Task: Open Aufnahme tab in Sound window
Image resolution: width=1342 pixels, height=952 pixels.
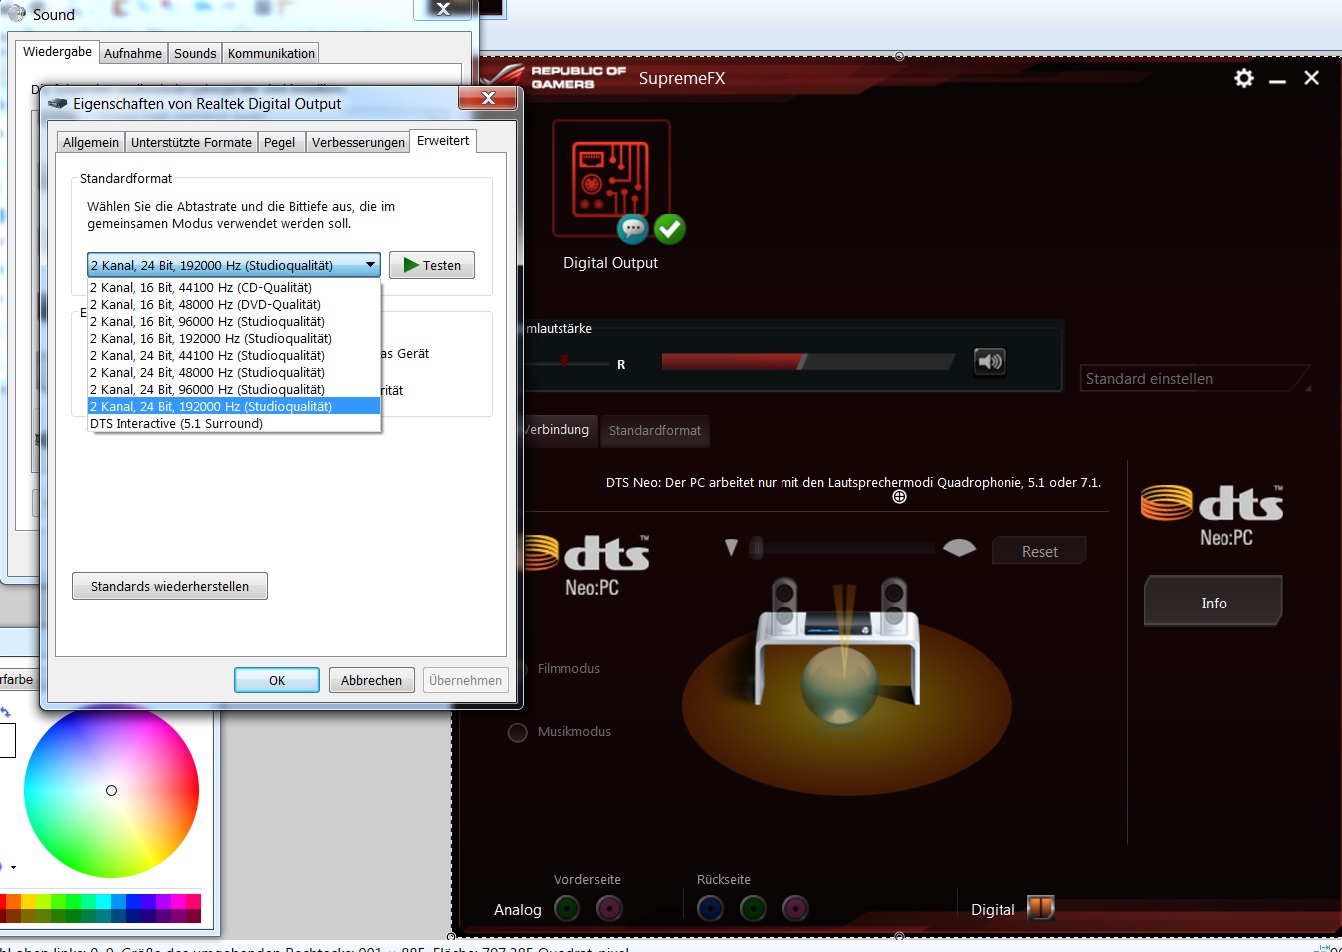Action: click(133, 53)
